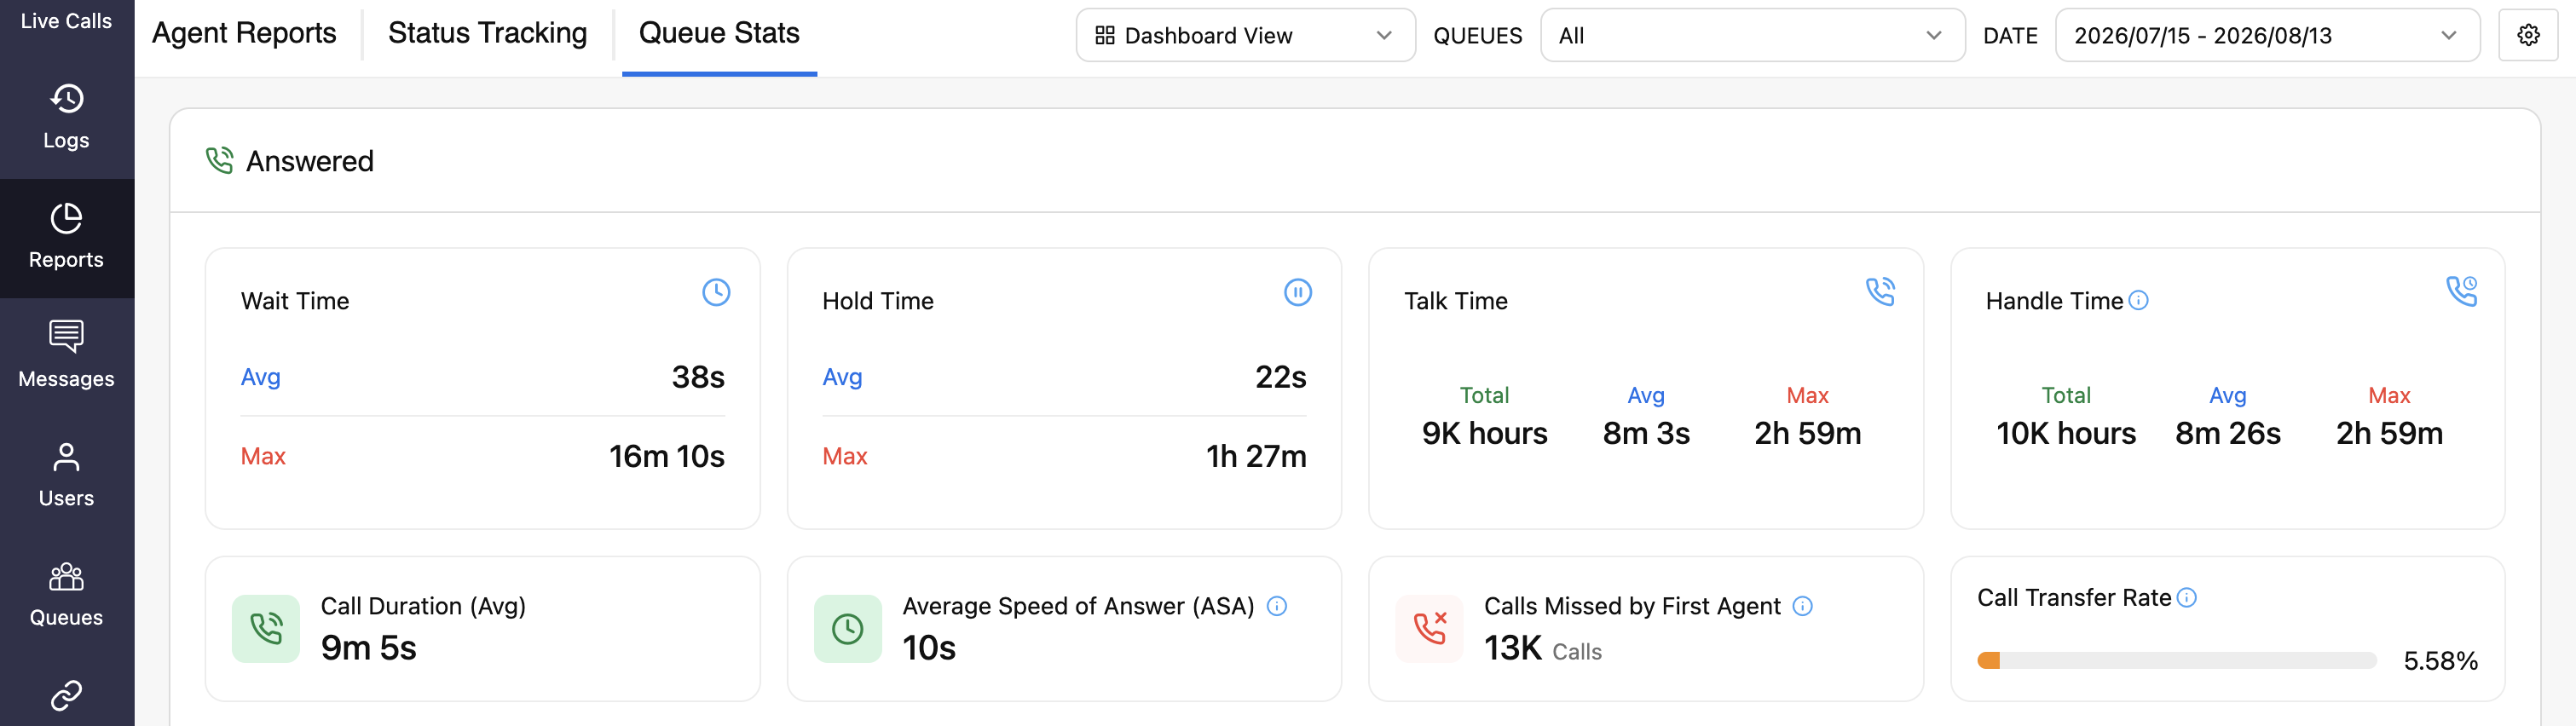2576x726 pixels.
Task: Click the missed call red icon
Action: [x=1430, y=628]
